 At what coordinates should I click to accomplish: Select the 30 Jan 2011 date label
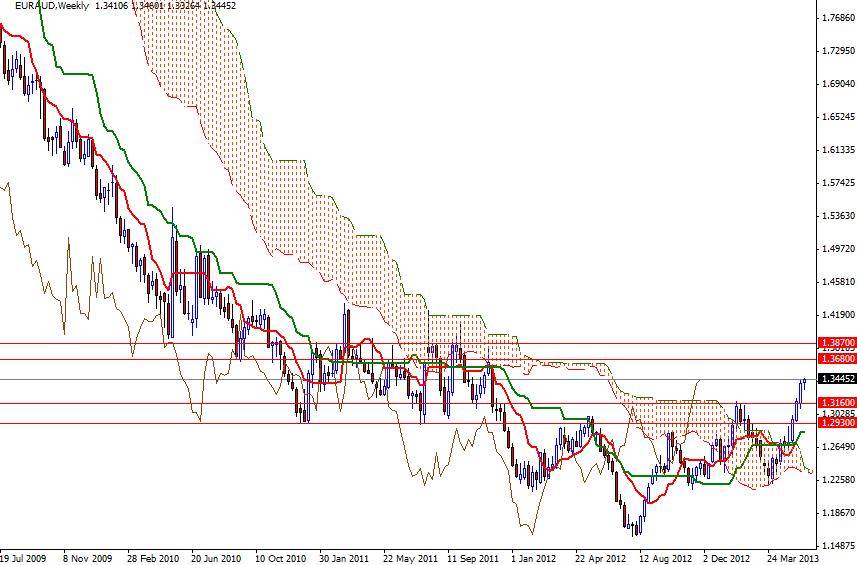pyautogui.click(x=344, y=558)
